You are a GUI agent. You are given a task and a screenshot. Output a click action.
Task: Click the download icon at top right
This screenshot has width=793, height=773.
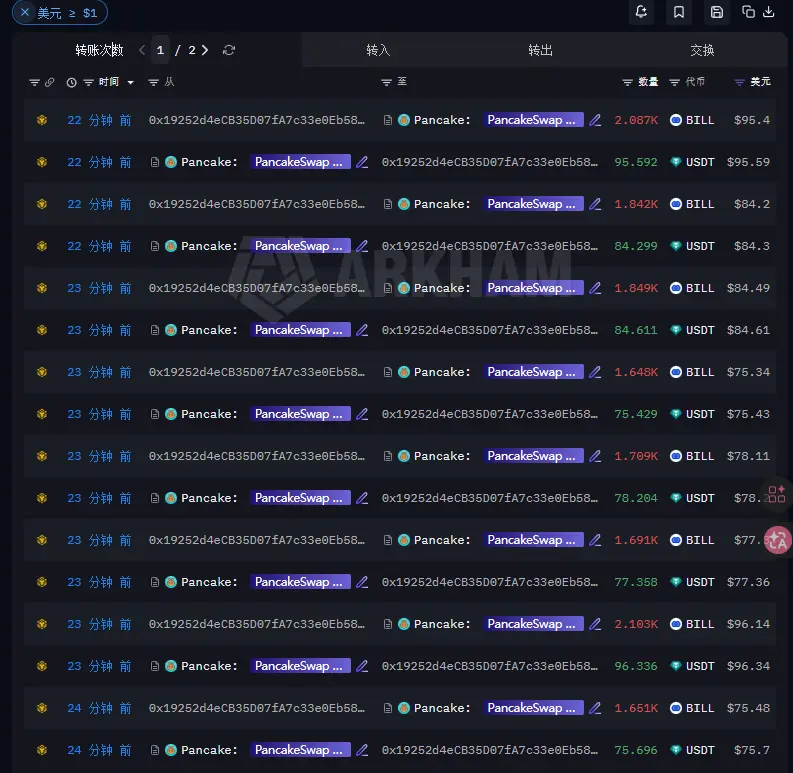768,12
